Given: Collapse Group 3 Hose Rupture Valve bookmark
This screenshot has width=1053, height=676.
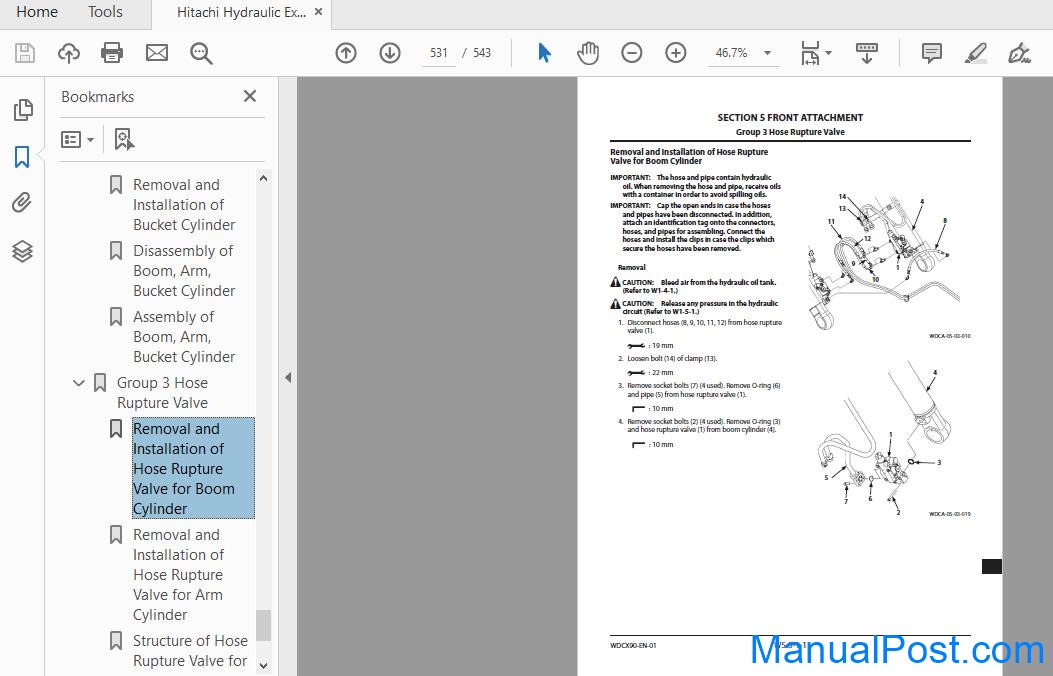Looking at the screenshot, I should tap(79, 383).
